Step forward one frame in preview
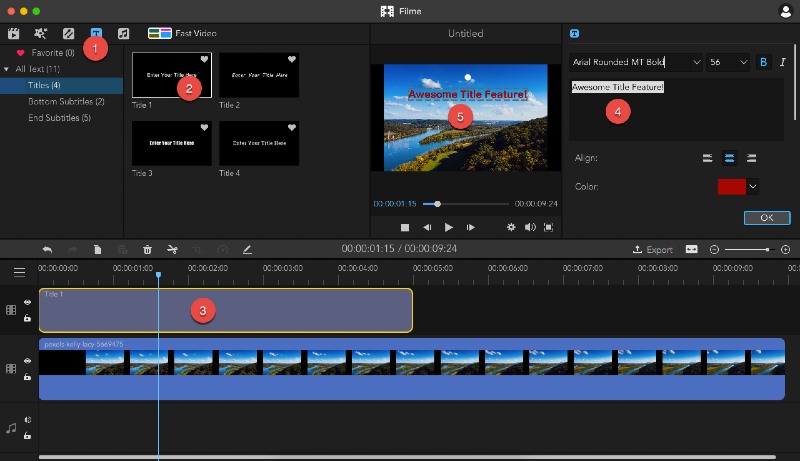The image size is (800, 461). (470, 227)
